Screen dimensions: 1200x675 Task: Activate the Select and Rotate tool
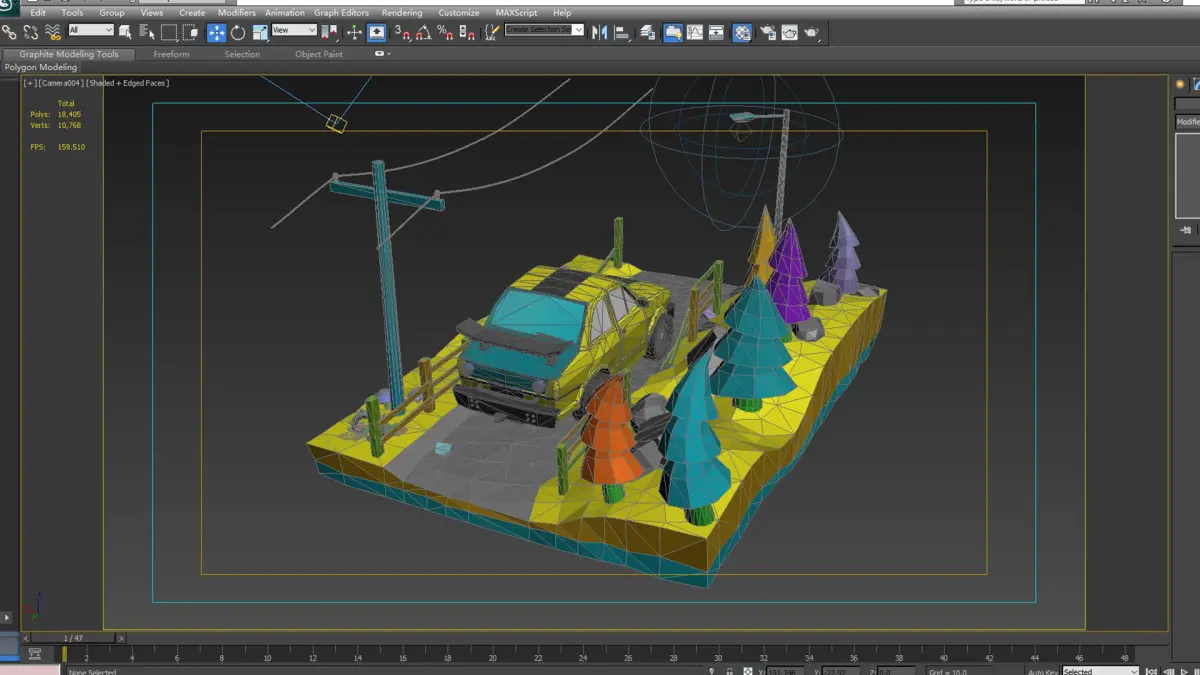point(238,33)
